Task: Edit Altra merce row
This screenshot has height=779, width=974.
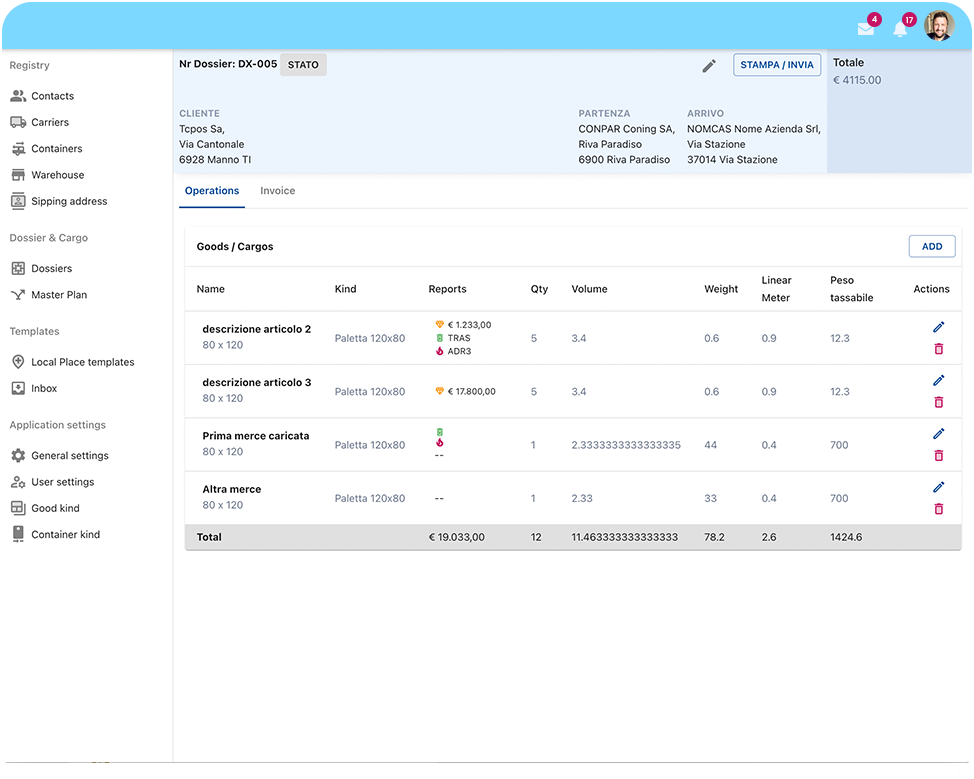Action: click(939, 487)
